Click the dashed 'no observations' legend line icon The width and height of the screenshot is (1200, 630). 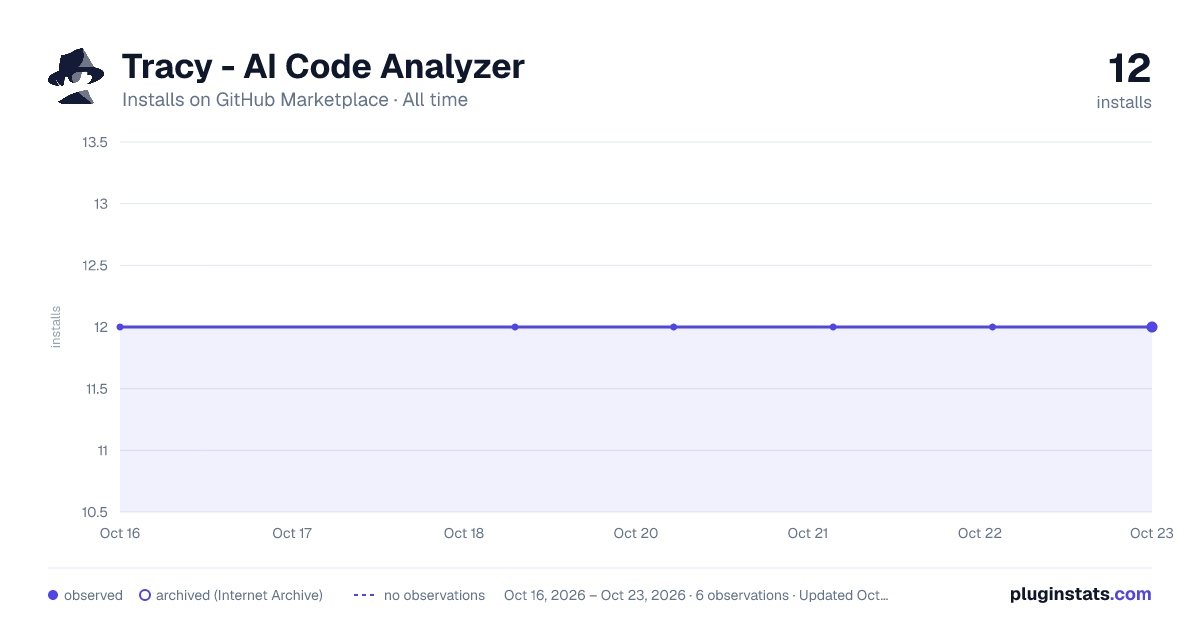(x=364, y=595)
